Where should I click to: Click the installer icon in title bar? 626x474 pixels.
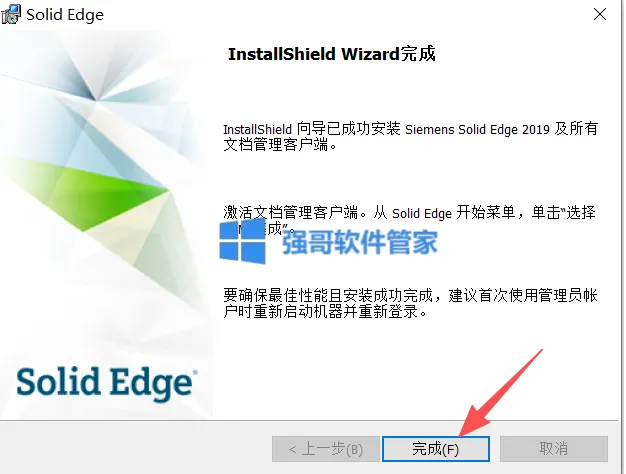coord(11,14)
